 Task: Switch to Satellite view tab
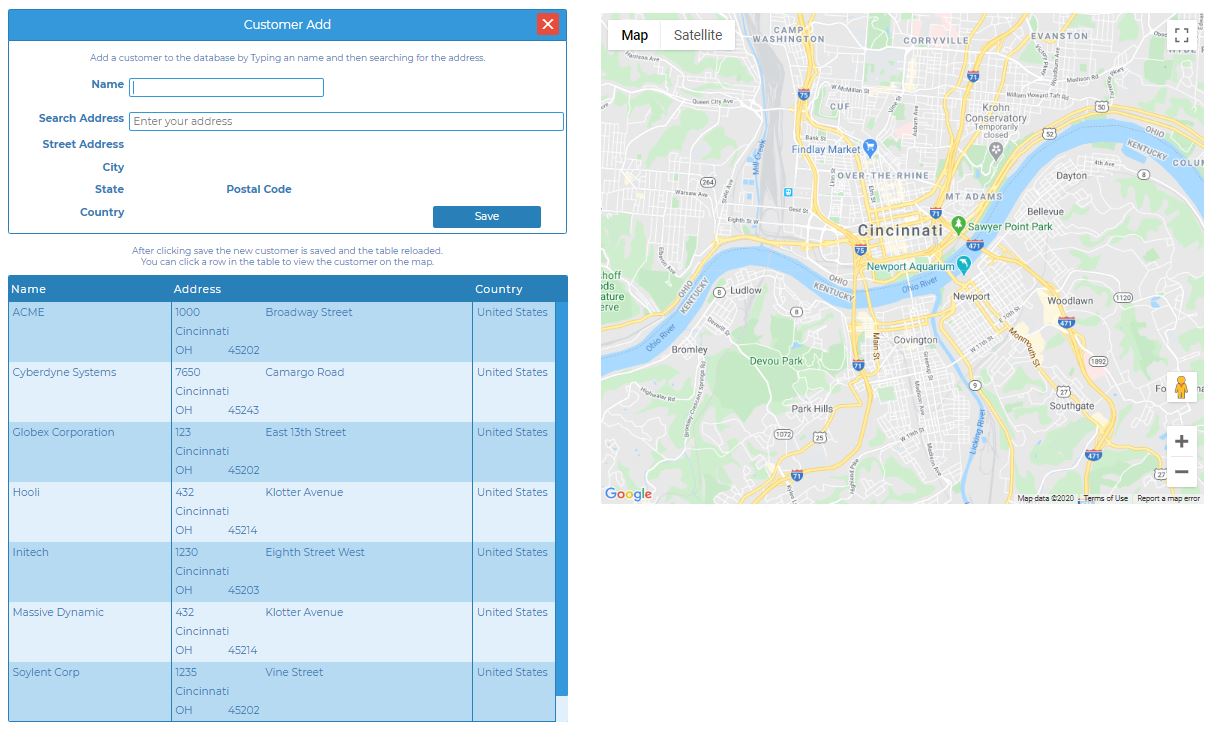coord(698,35)
